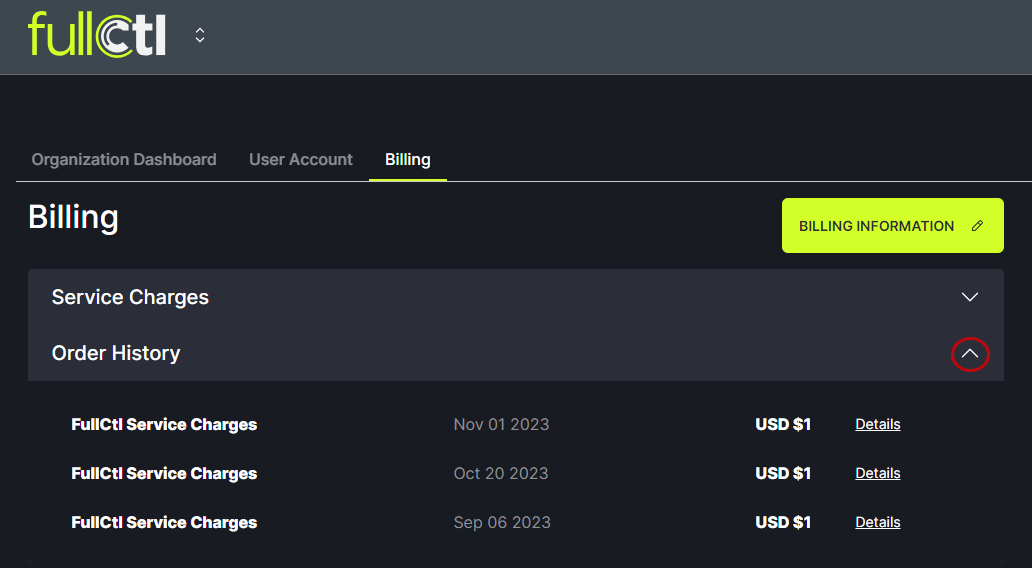View Details of the Oct 20 2023 order
1032x568 pixels.
point(878,473)
